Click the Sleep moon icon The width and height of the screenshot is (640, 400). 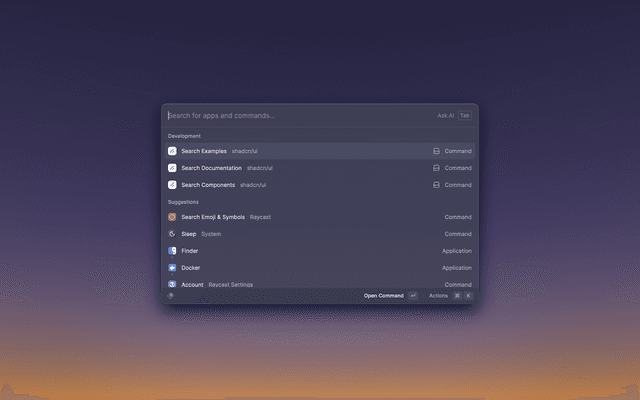[172, 234]
